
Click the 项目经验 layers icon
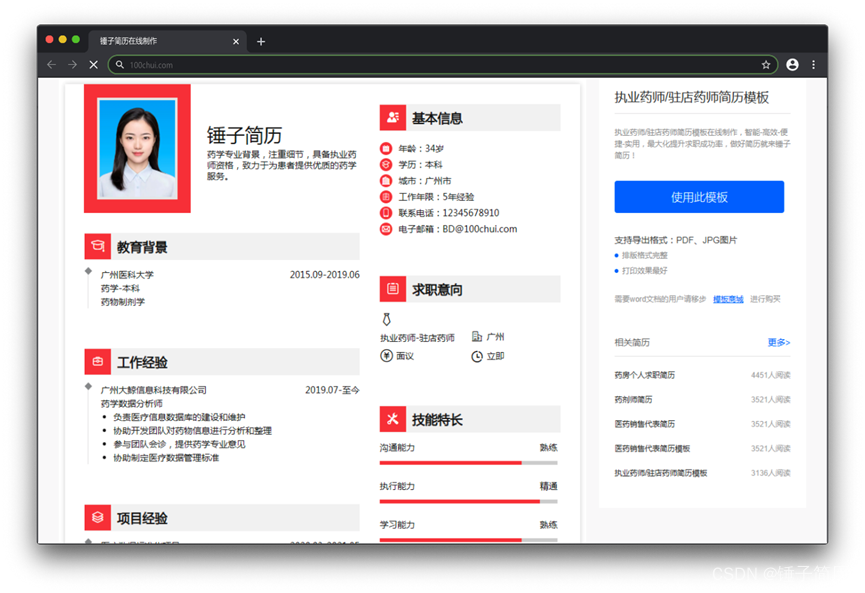click(98, 517)
